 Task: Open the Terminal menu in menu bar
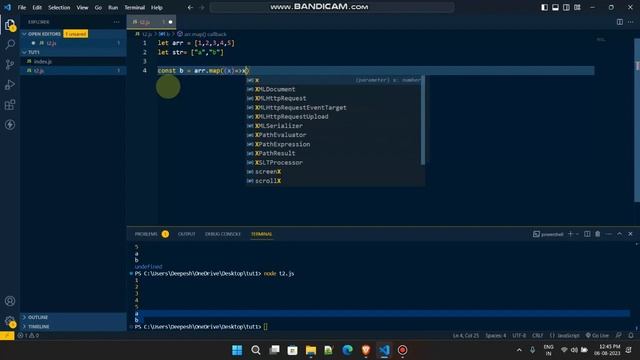(x=135, y=7)
